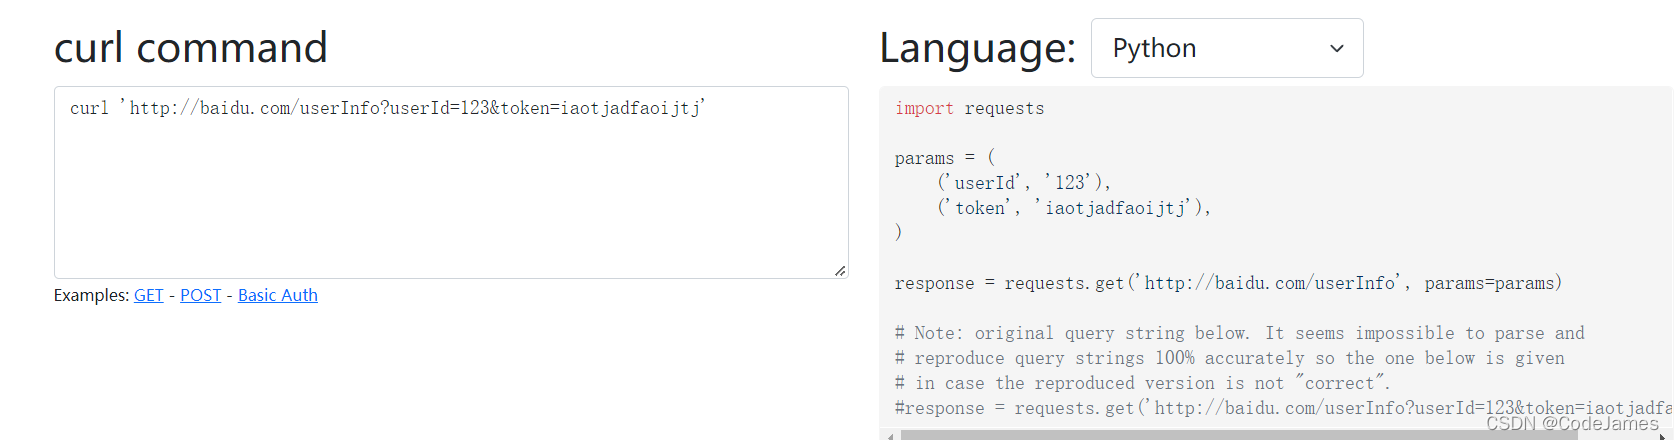This screenshot has height=440, width=1674.
Task: Open the POST example link
Action: pyautogui.click(x=201, y=295)
